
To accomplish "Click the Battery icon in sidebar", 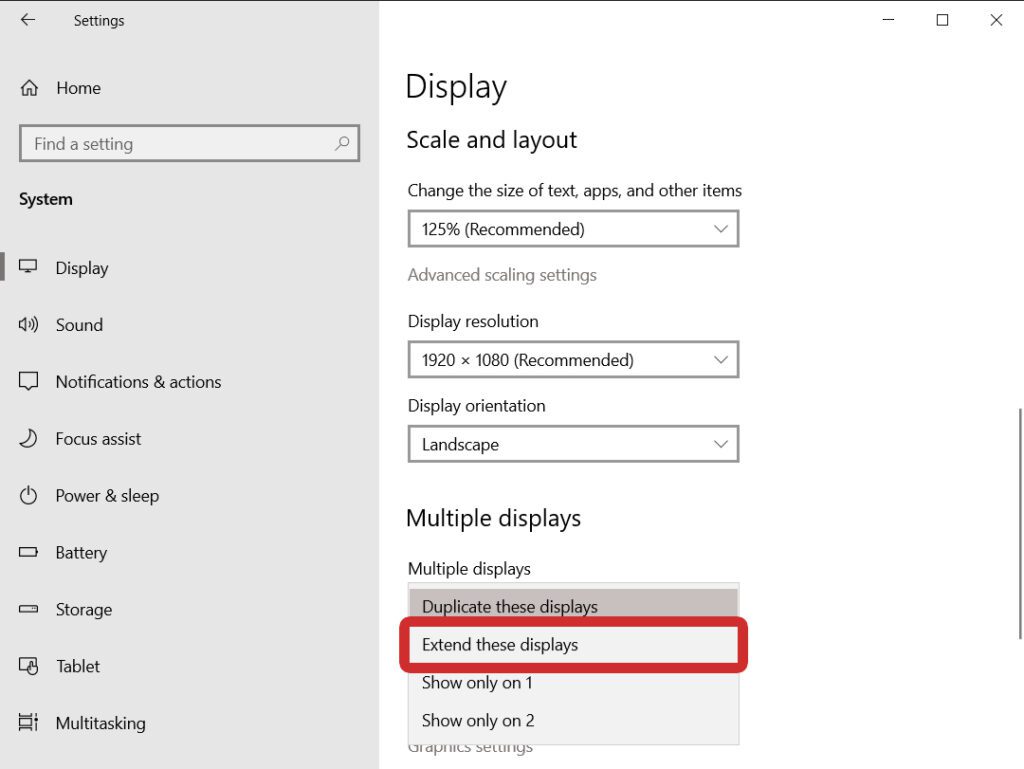I will tap(28, 552).
